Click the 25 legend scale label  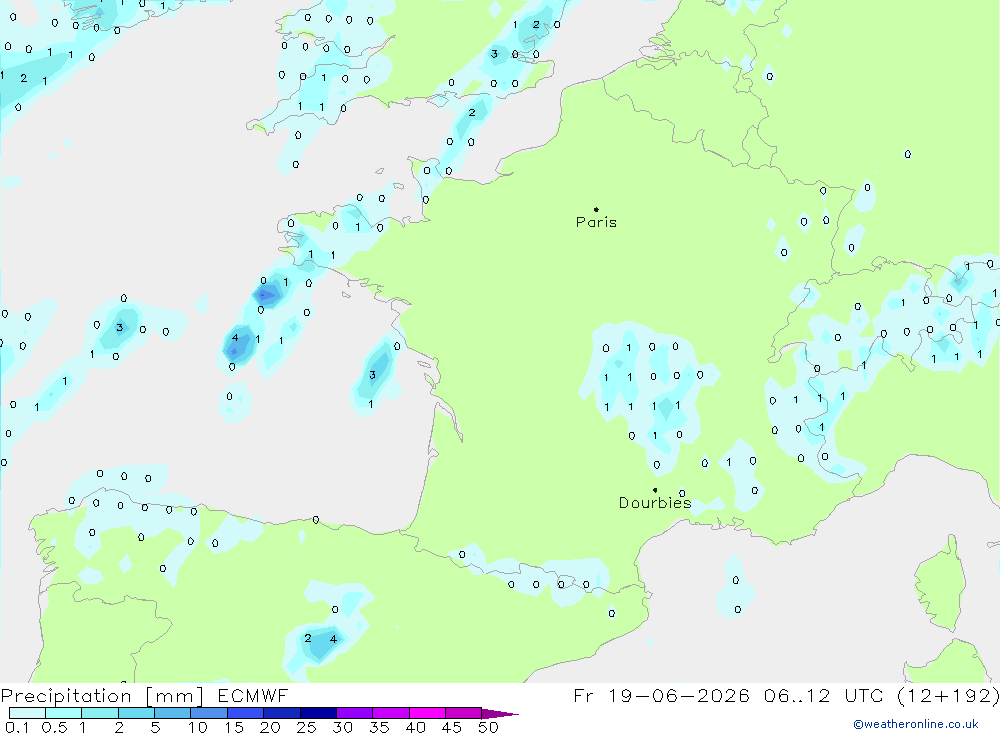point(306,727)
